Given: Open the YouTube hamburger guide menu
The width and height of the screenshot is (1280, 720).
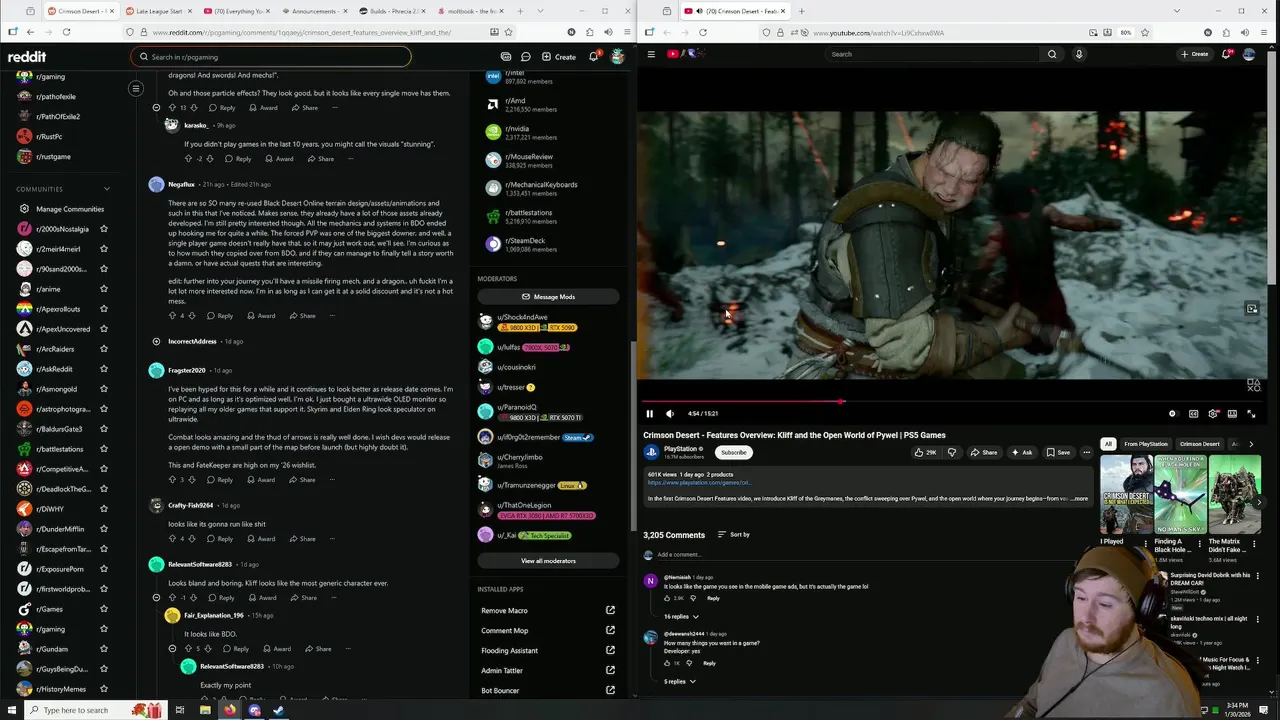Looking at the screenshot, I should click(651, 54).
